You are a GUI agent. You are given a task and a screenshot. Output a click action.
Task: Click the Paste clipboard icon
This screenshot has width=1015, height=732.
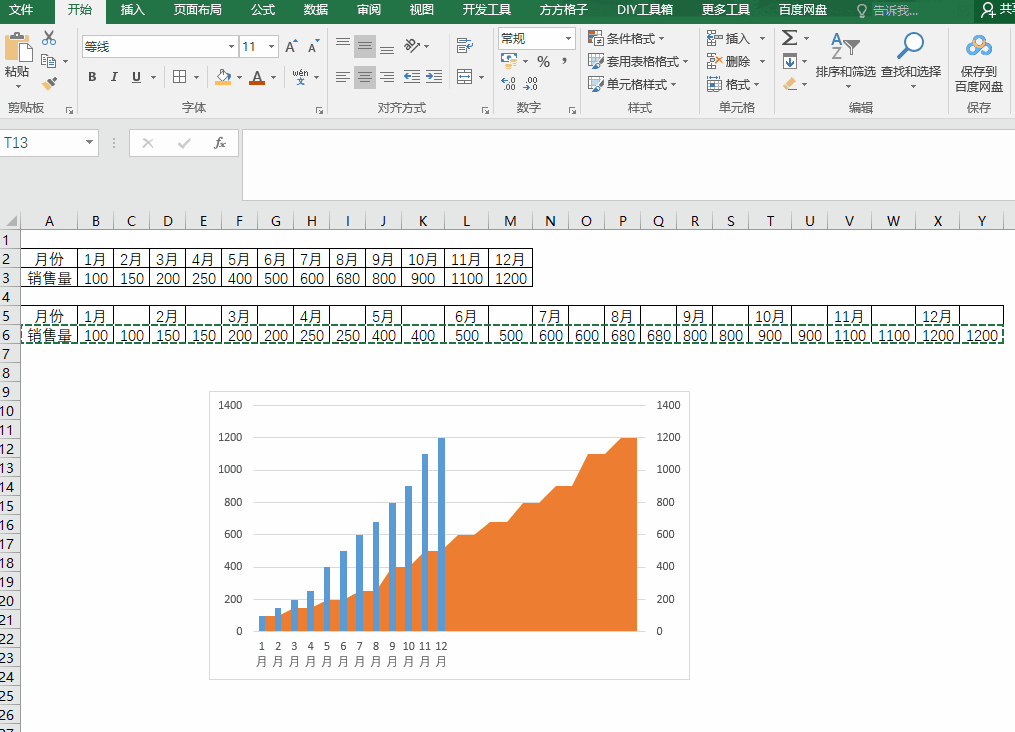pos(17,48)
